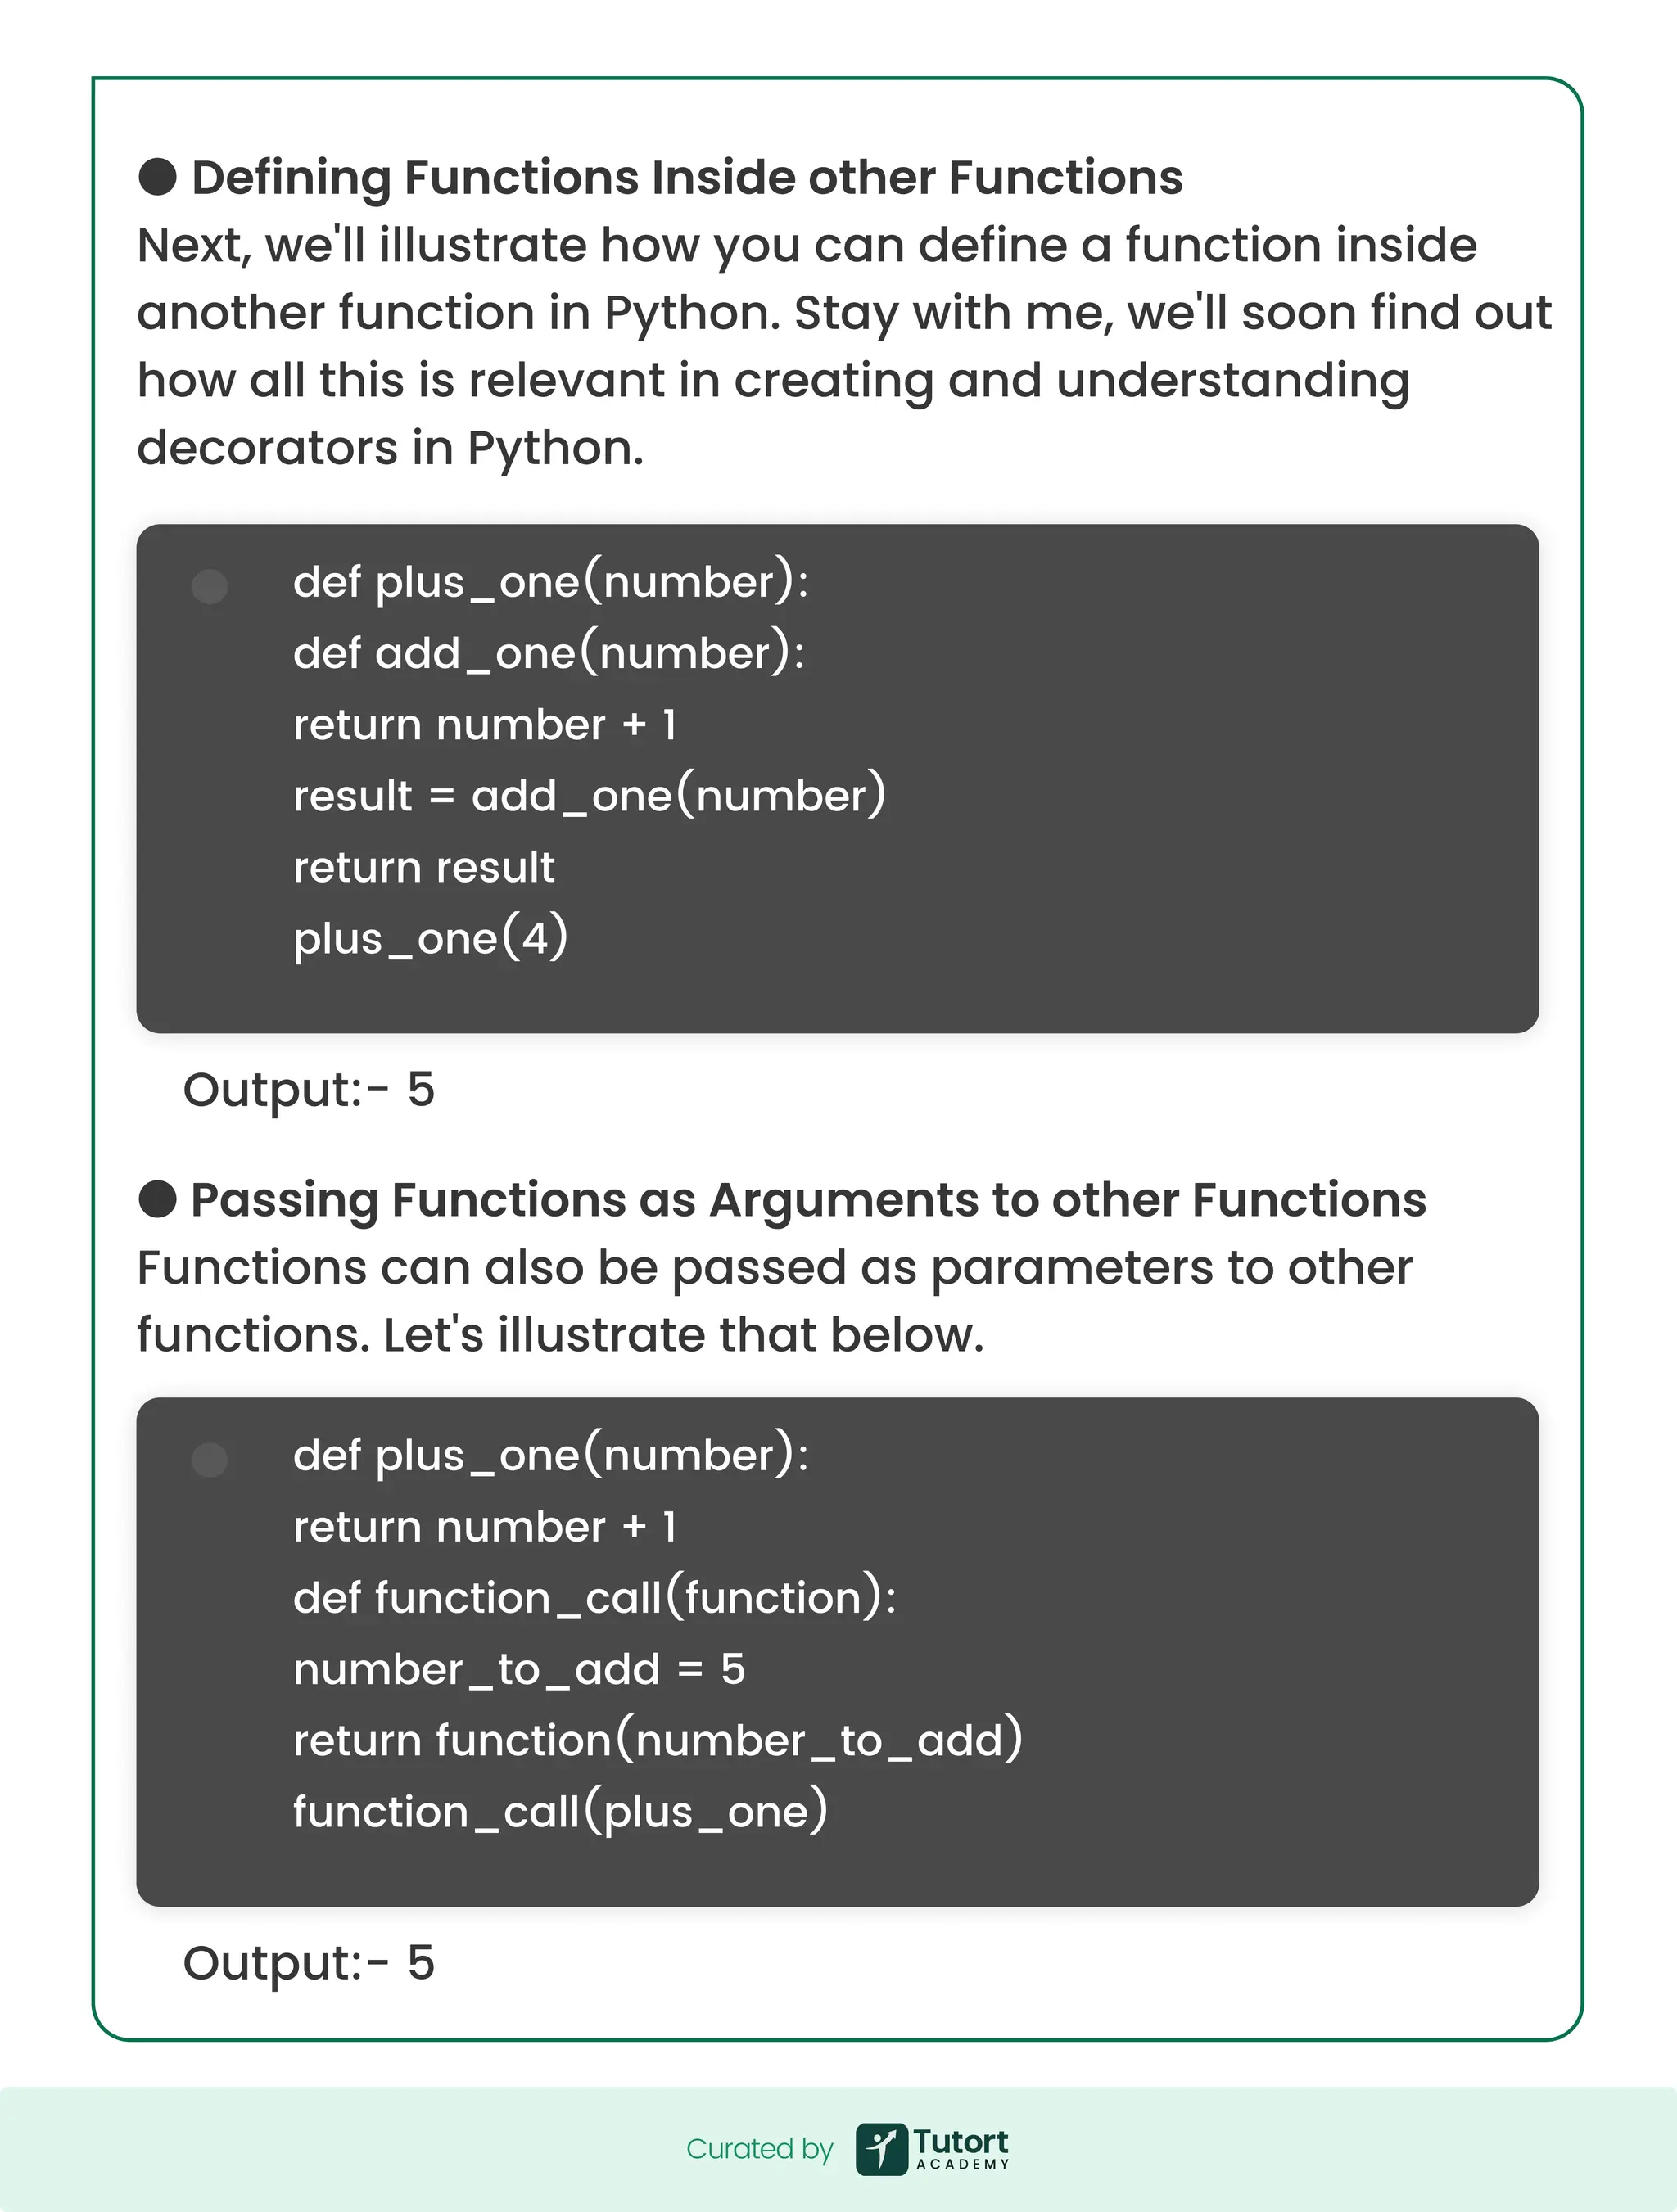
Task: Click the "return function(number_to_add)" line
Action: coord(658,1741)
